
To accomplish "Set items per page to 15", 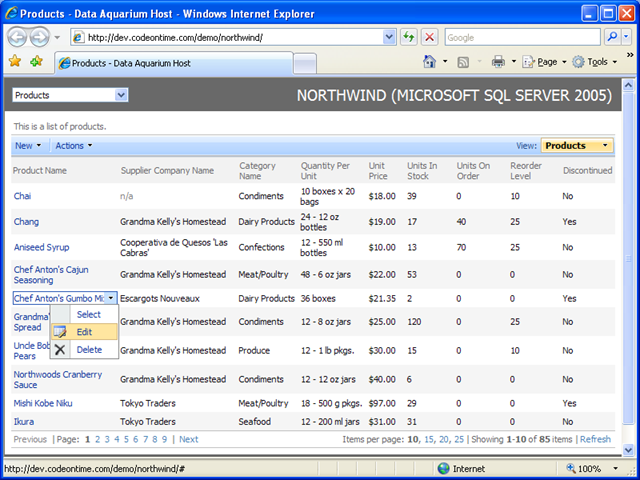I will 429,440.
